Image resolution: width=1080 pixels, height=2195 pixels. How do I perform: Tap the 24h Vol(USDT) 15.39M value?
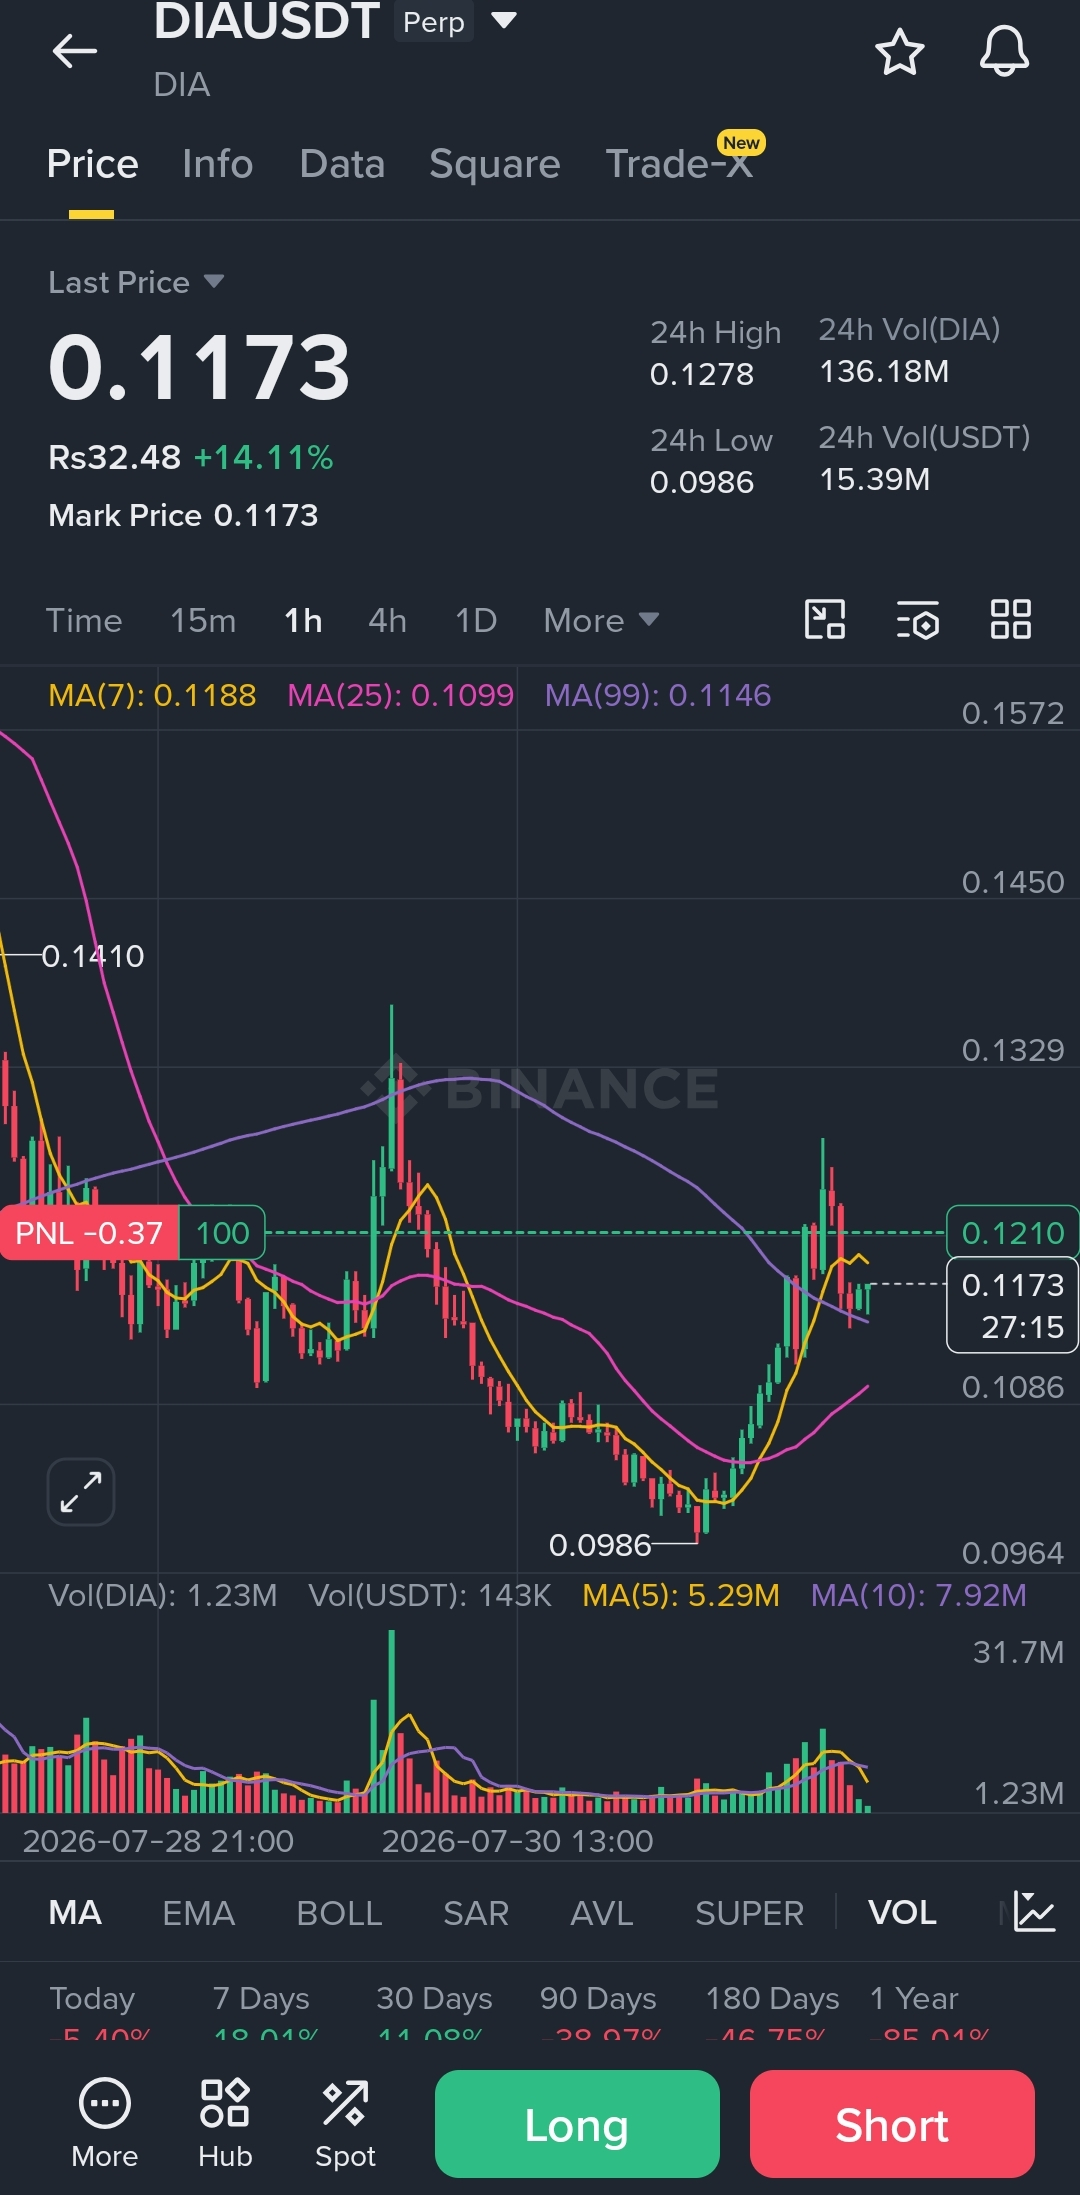tap(875, 480)
